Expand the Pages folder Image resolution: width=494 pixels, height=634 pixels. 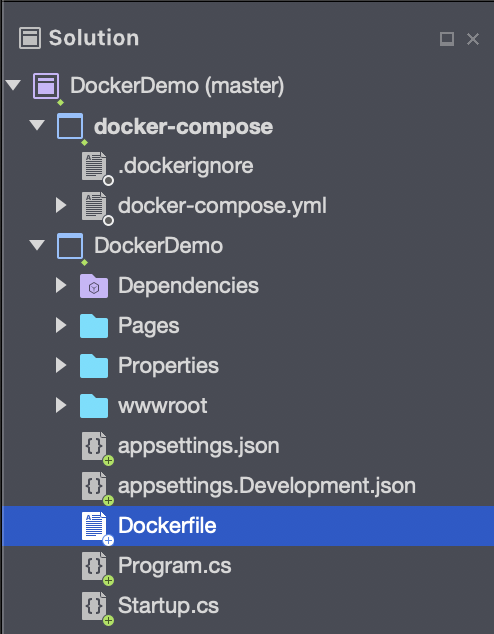tap(61, 325)
